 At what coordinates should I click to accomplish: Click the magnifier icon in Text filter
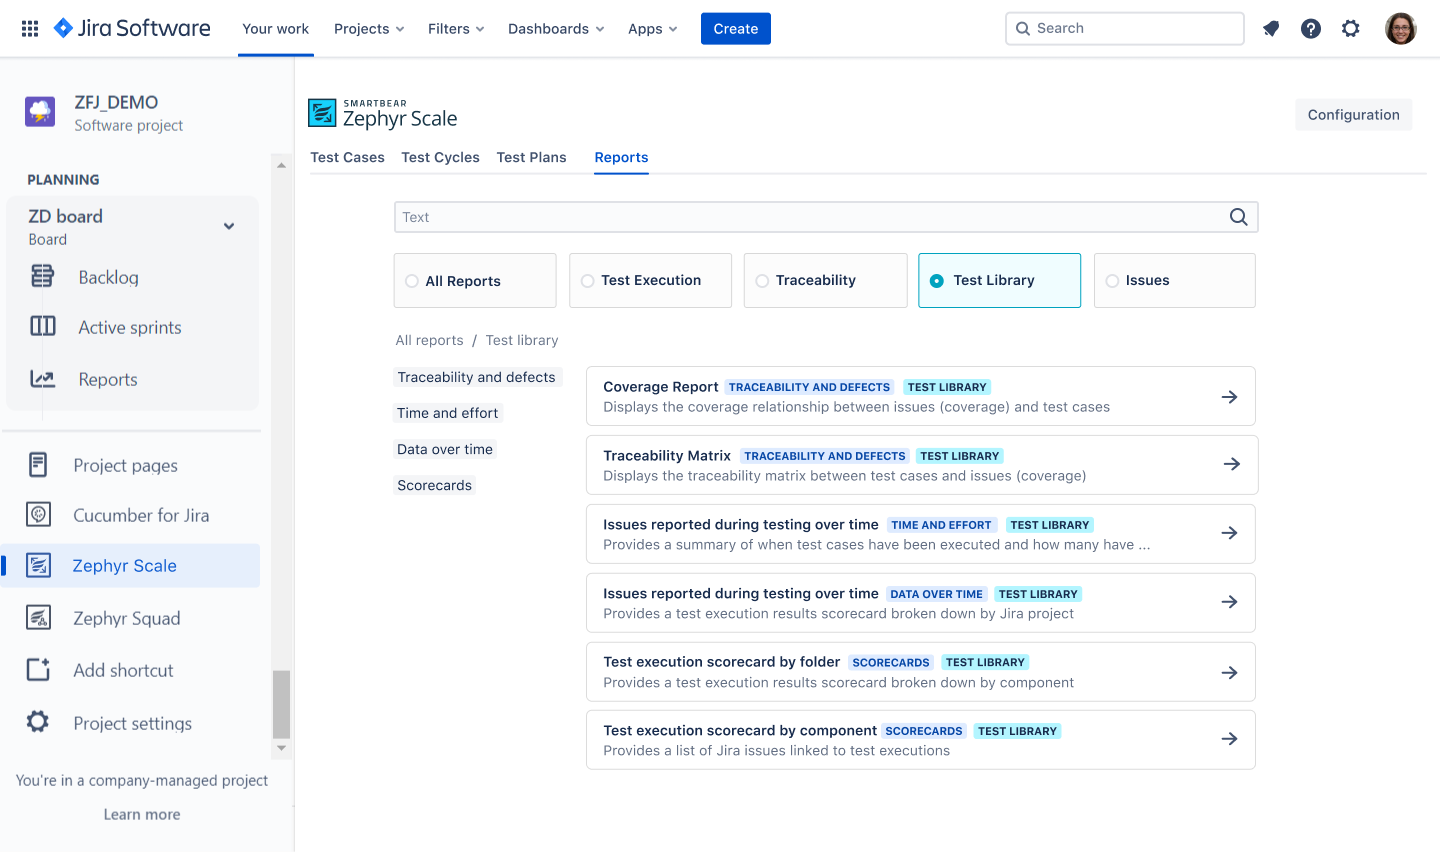(x=1238, y=217)
